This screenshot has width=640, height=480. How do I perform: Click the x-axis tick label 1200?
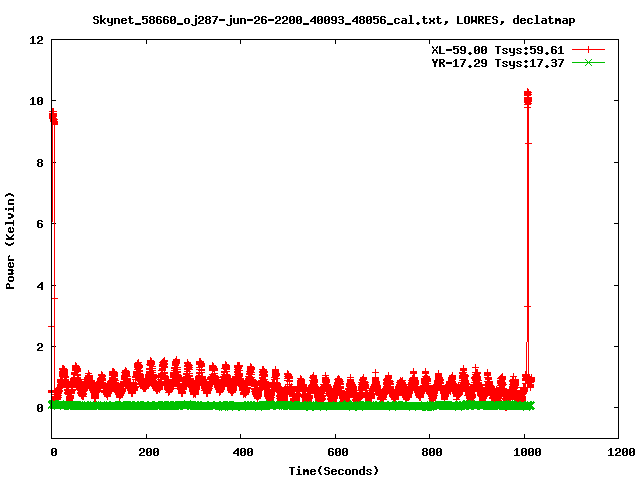(x=620, y=452)
